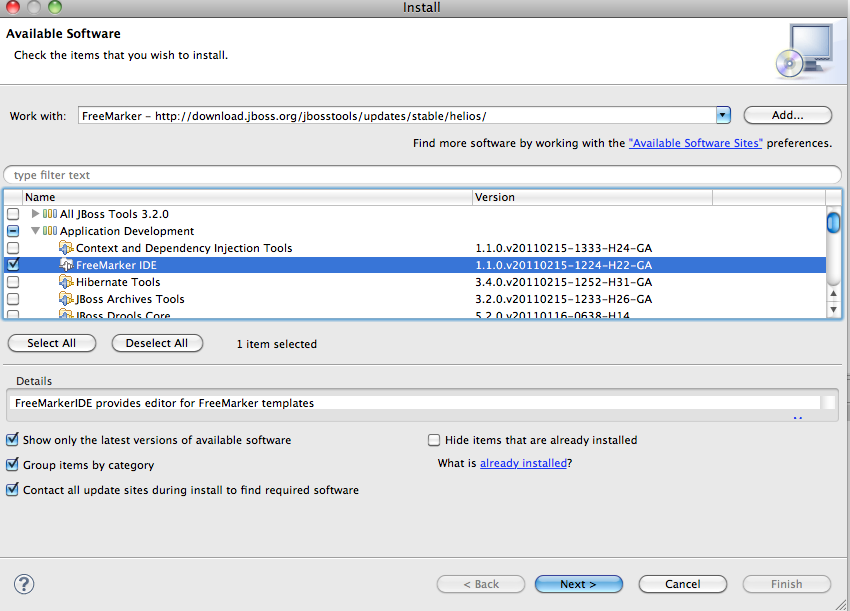The height and width of the screenshot is (611, 850).
Task: Open the Work with site dropdown arrow
Action: point(723,115)
